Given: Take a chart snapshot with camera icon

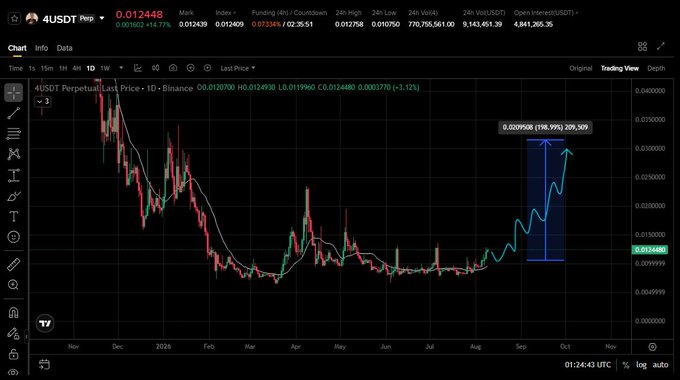Looking at the screenshot, I should 173,68.
